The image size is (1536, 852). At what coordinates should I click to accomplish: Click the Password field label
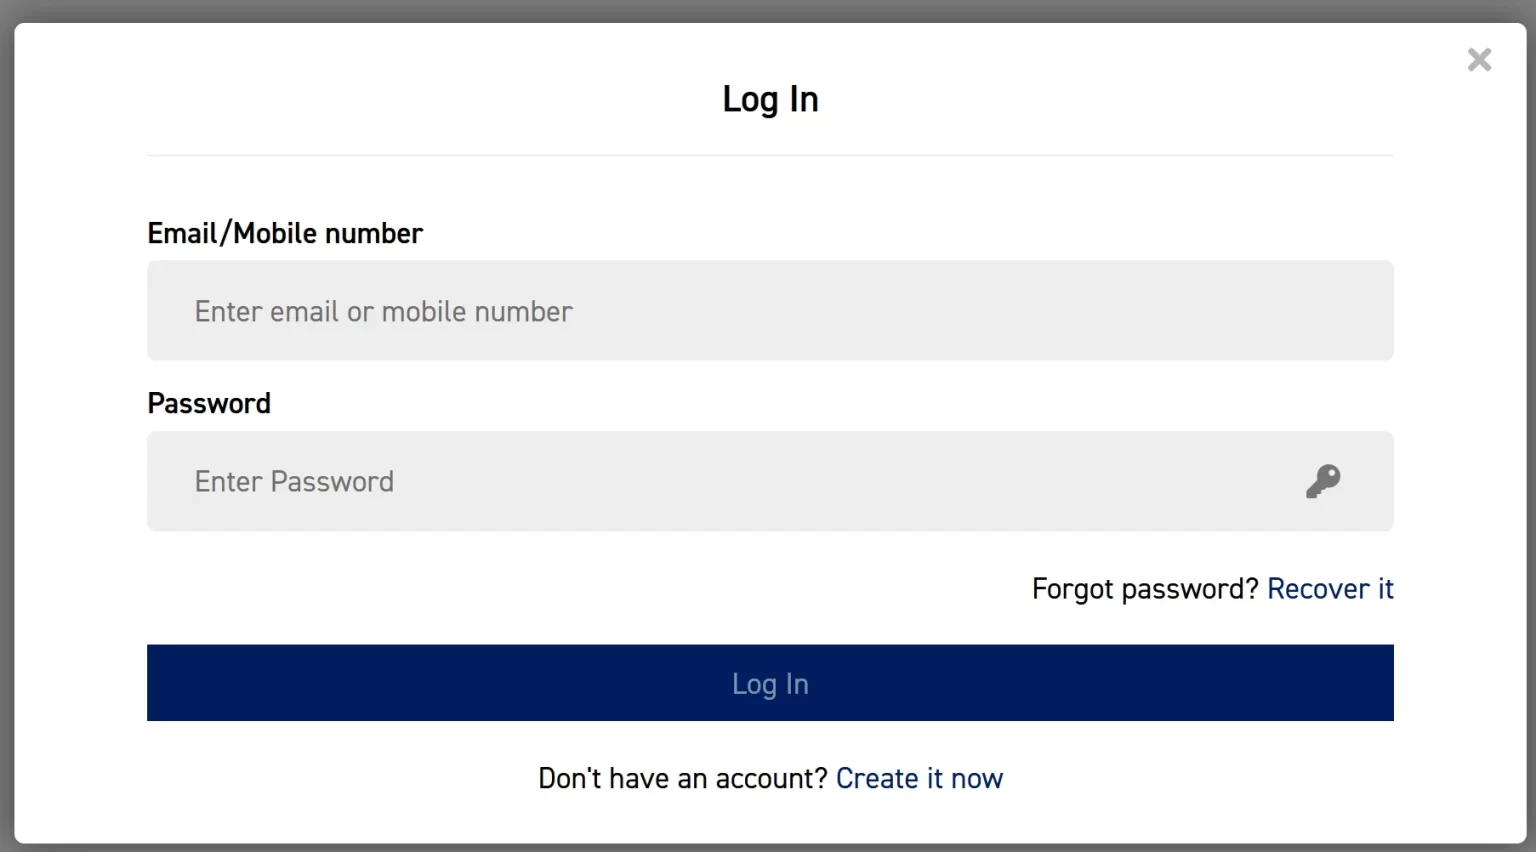tap(209, 403)
